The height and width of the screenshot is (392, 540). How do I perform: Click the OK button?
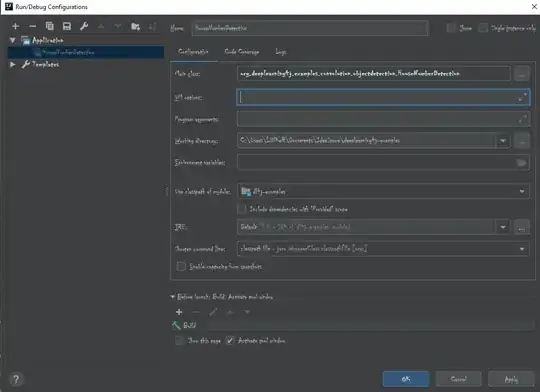click(x=406, y=379)
